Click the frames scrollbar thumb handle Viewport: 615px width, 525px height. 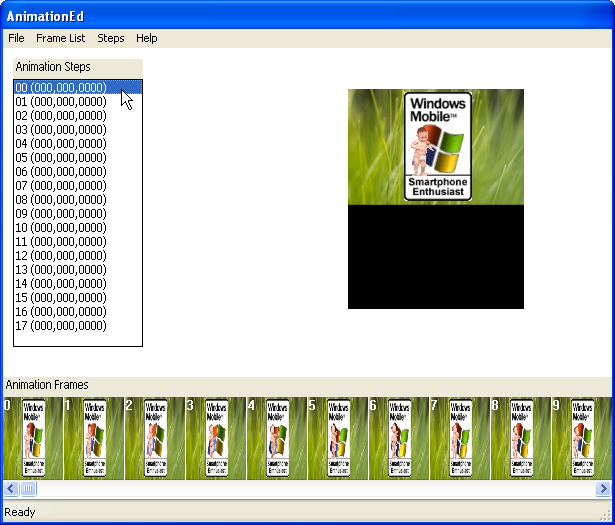(x=28, y=489)
